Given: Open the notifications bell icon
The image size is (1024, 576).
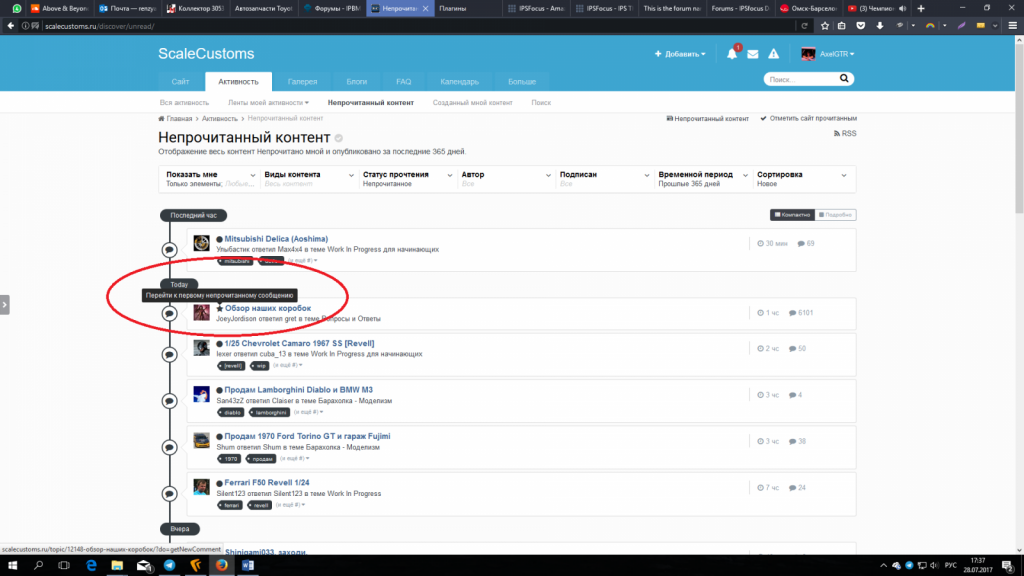Looking at the screenshot, I should 732,54.
